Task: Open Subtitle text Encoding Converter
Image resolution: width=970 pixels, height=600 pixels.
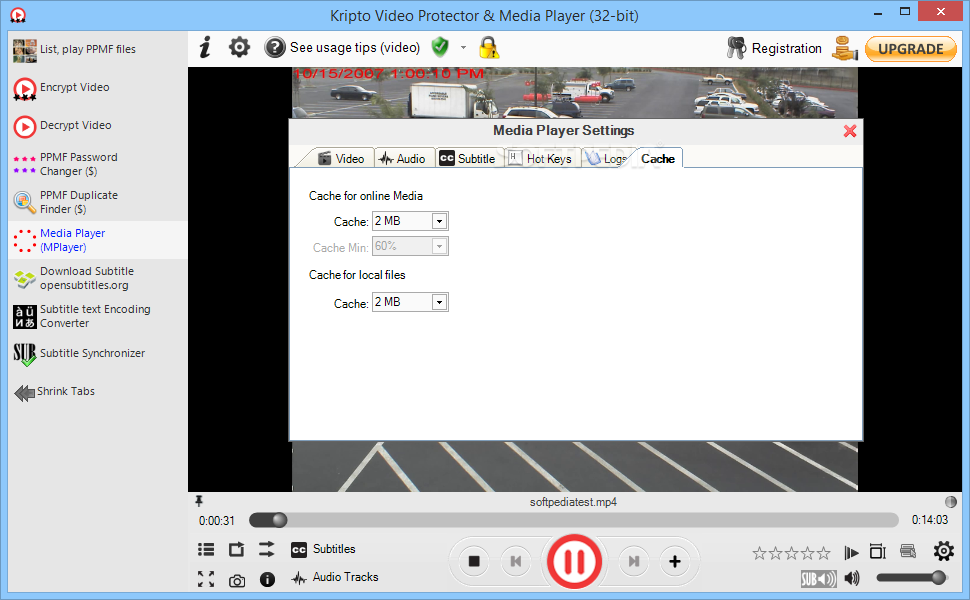Action: coord(98,316)
